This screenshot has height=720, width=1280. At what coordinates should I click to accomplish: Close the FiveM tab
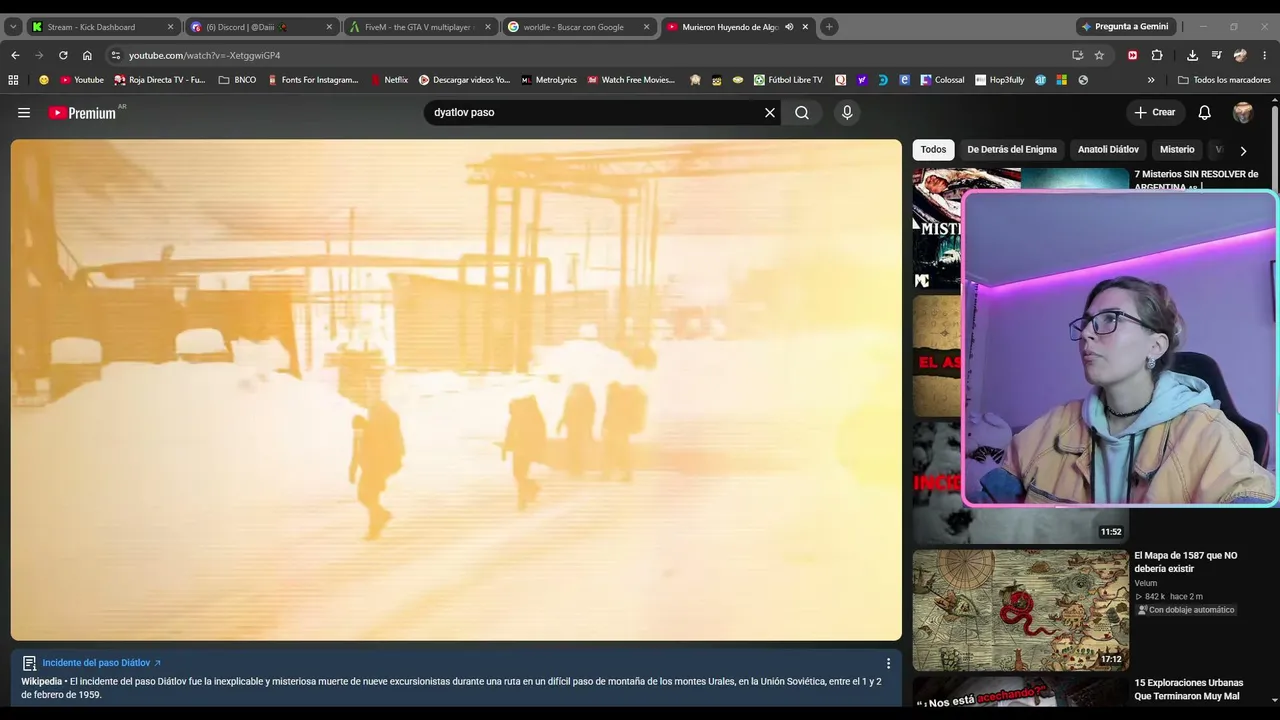488,27
